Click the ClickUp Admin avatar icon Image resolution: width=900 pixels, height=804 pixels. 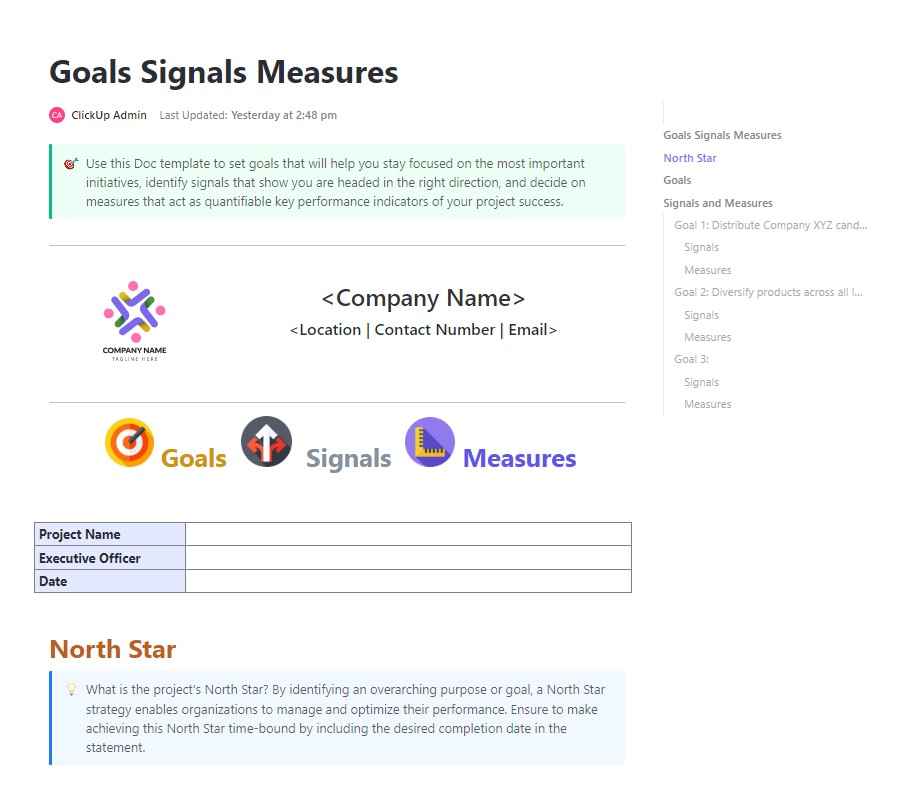pyautogui.click(x=57, y=115)
